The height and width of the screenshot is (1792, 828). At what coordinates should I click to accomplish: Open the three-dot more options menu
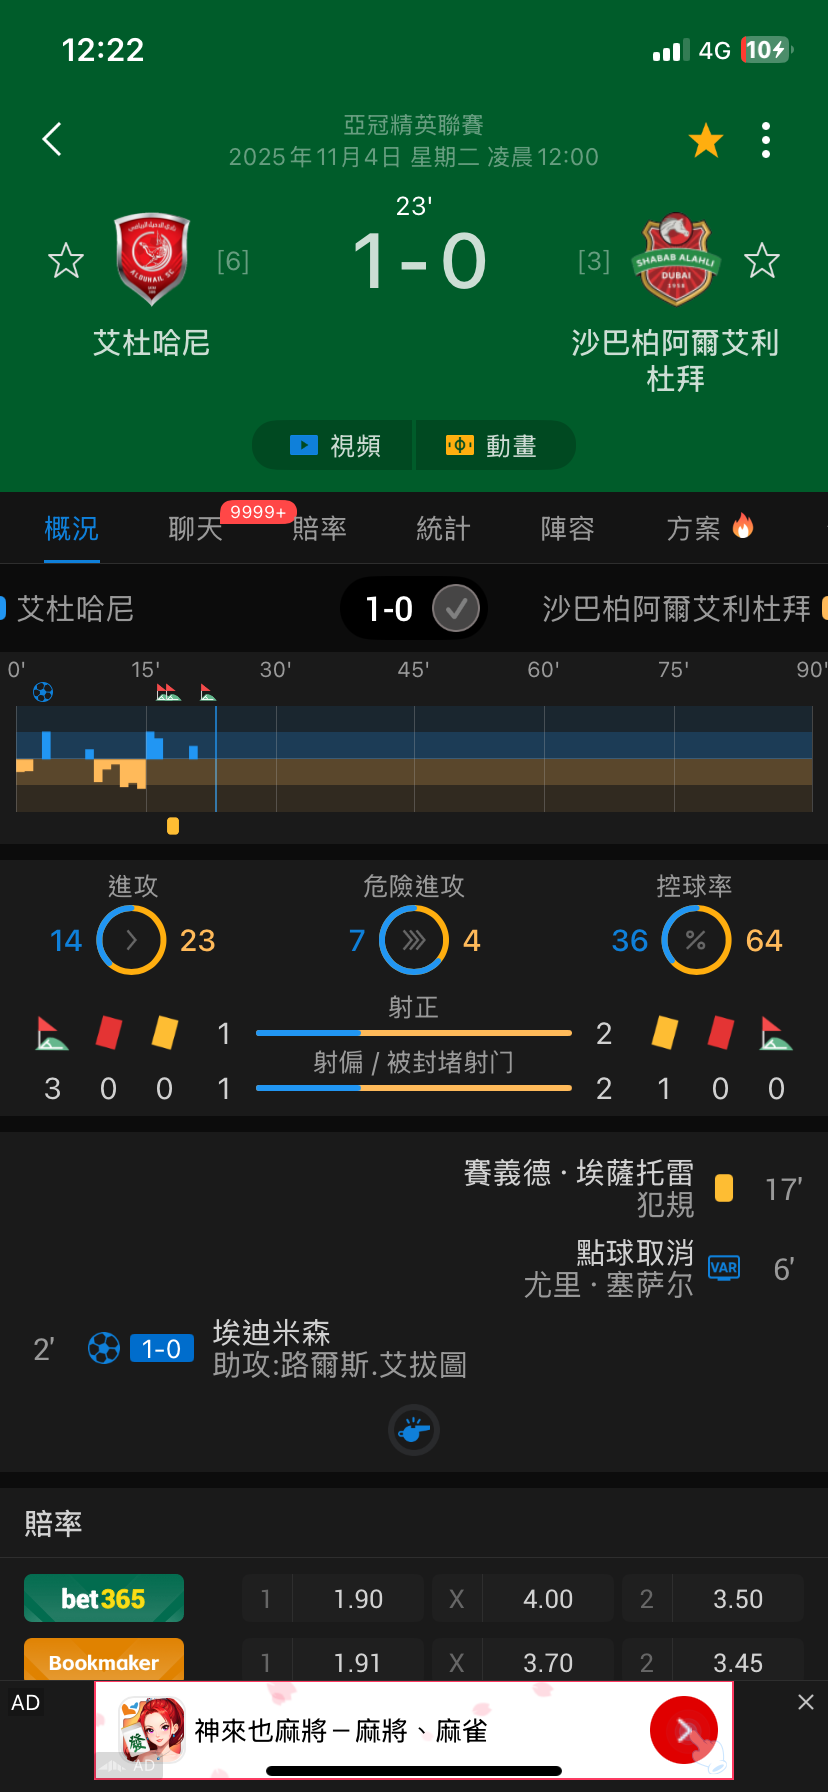coord(766,141)
